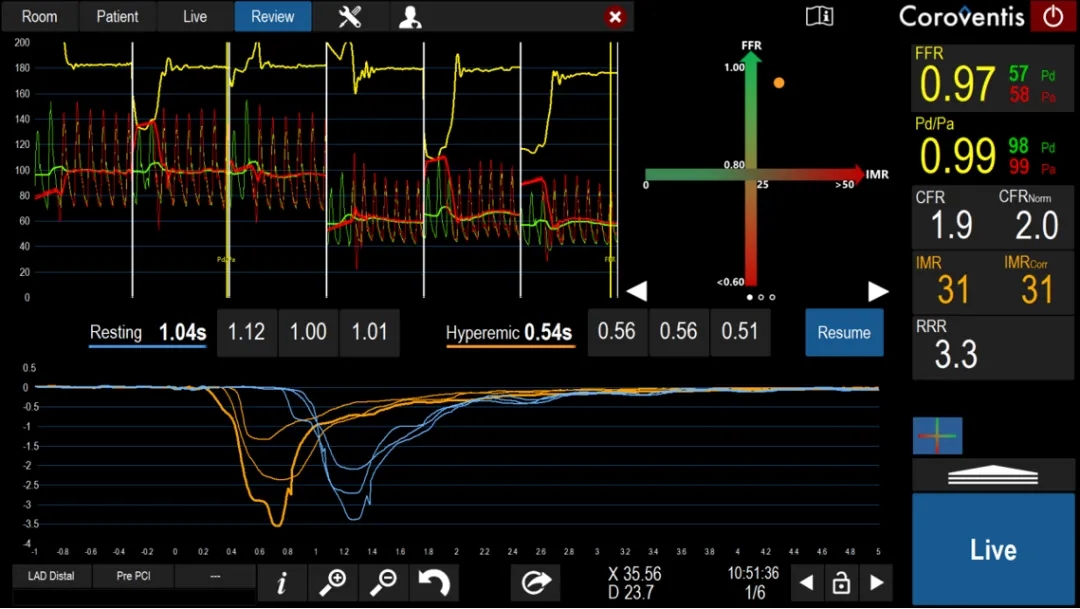Image resolution: width=1080 pixels, height=609 pixels.
Task: Toggle the FFR/IMR quadrant view thumbnail
Action: (x=937, y=436)
